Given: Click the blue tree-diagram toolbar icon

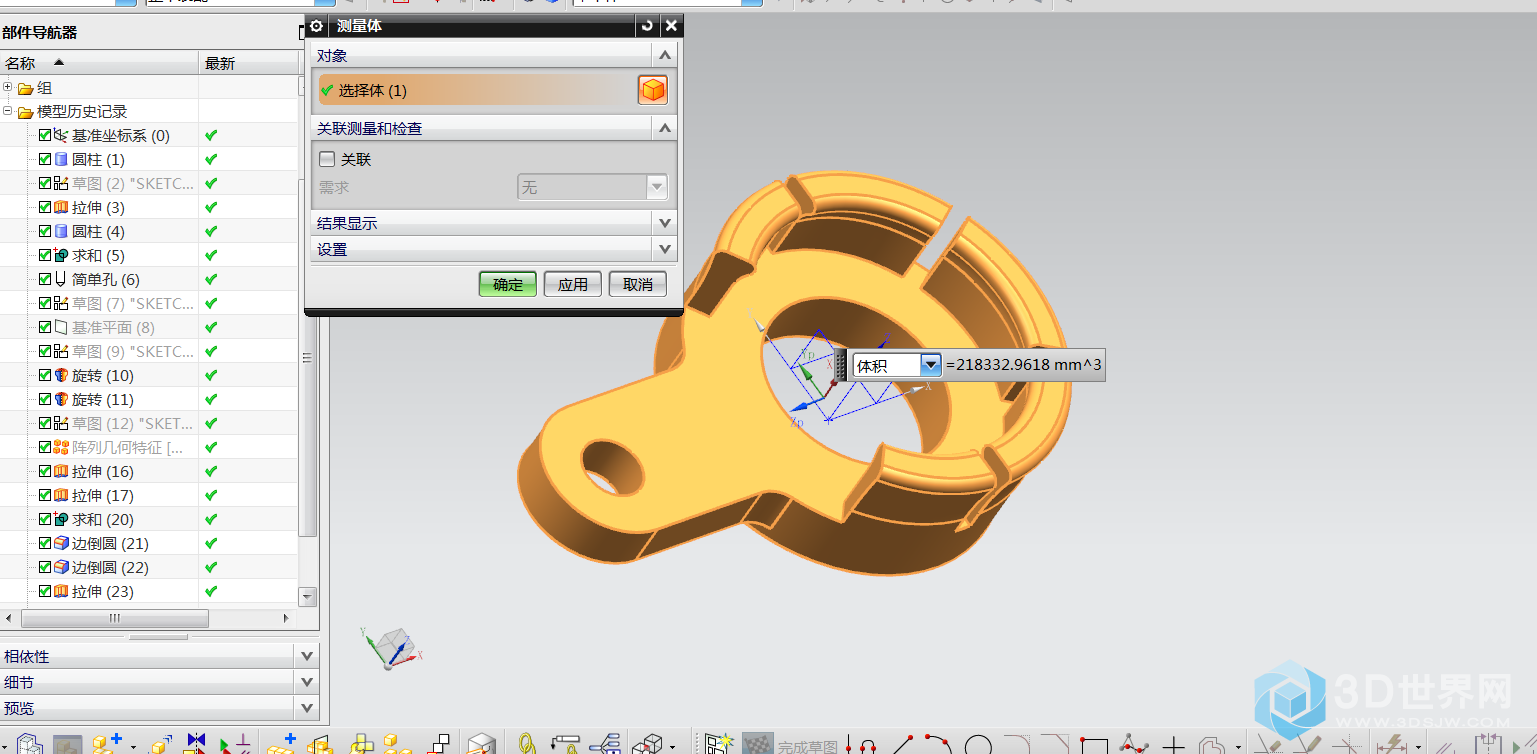Looking at the screenshot, I should pyautogui.click(x=606, y=744).
